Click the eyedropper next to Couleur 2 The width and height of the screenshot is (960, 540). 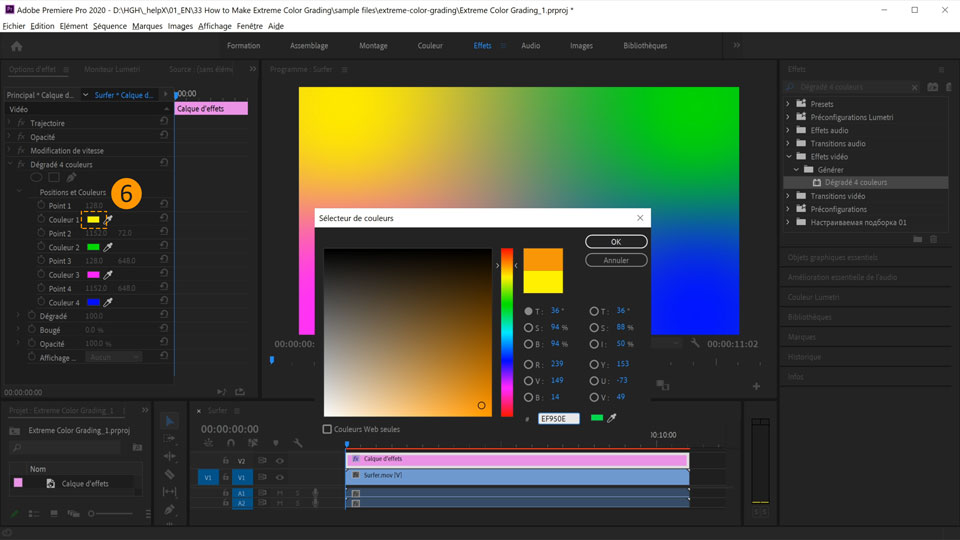pyautogui.click(x=108, y=247)
